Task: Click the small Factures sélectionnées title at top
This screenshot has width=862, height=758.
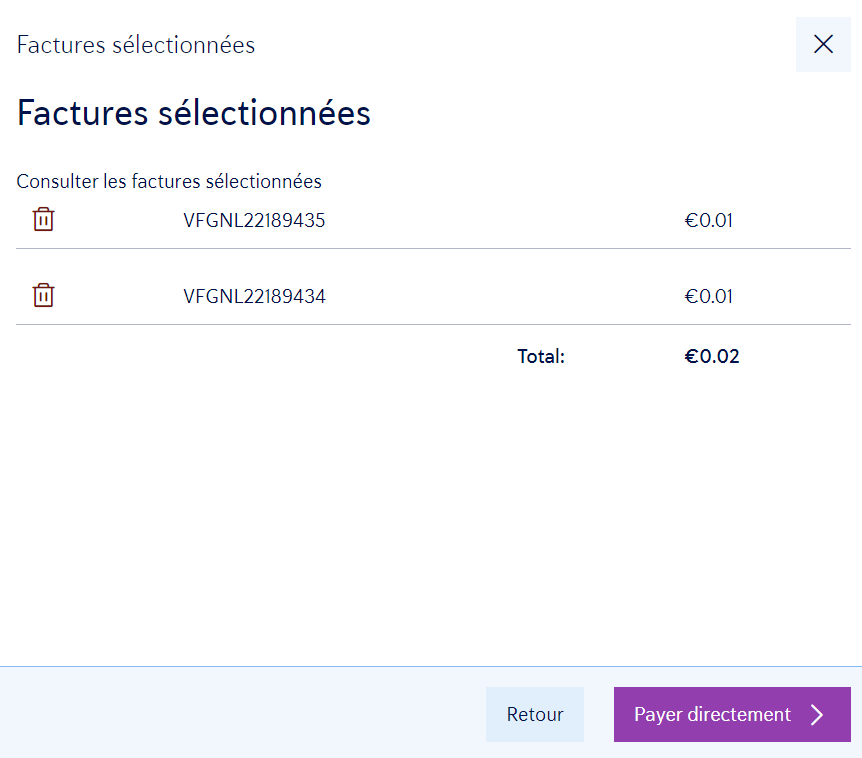Action: pyautogui.click(x=136, y=45)
